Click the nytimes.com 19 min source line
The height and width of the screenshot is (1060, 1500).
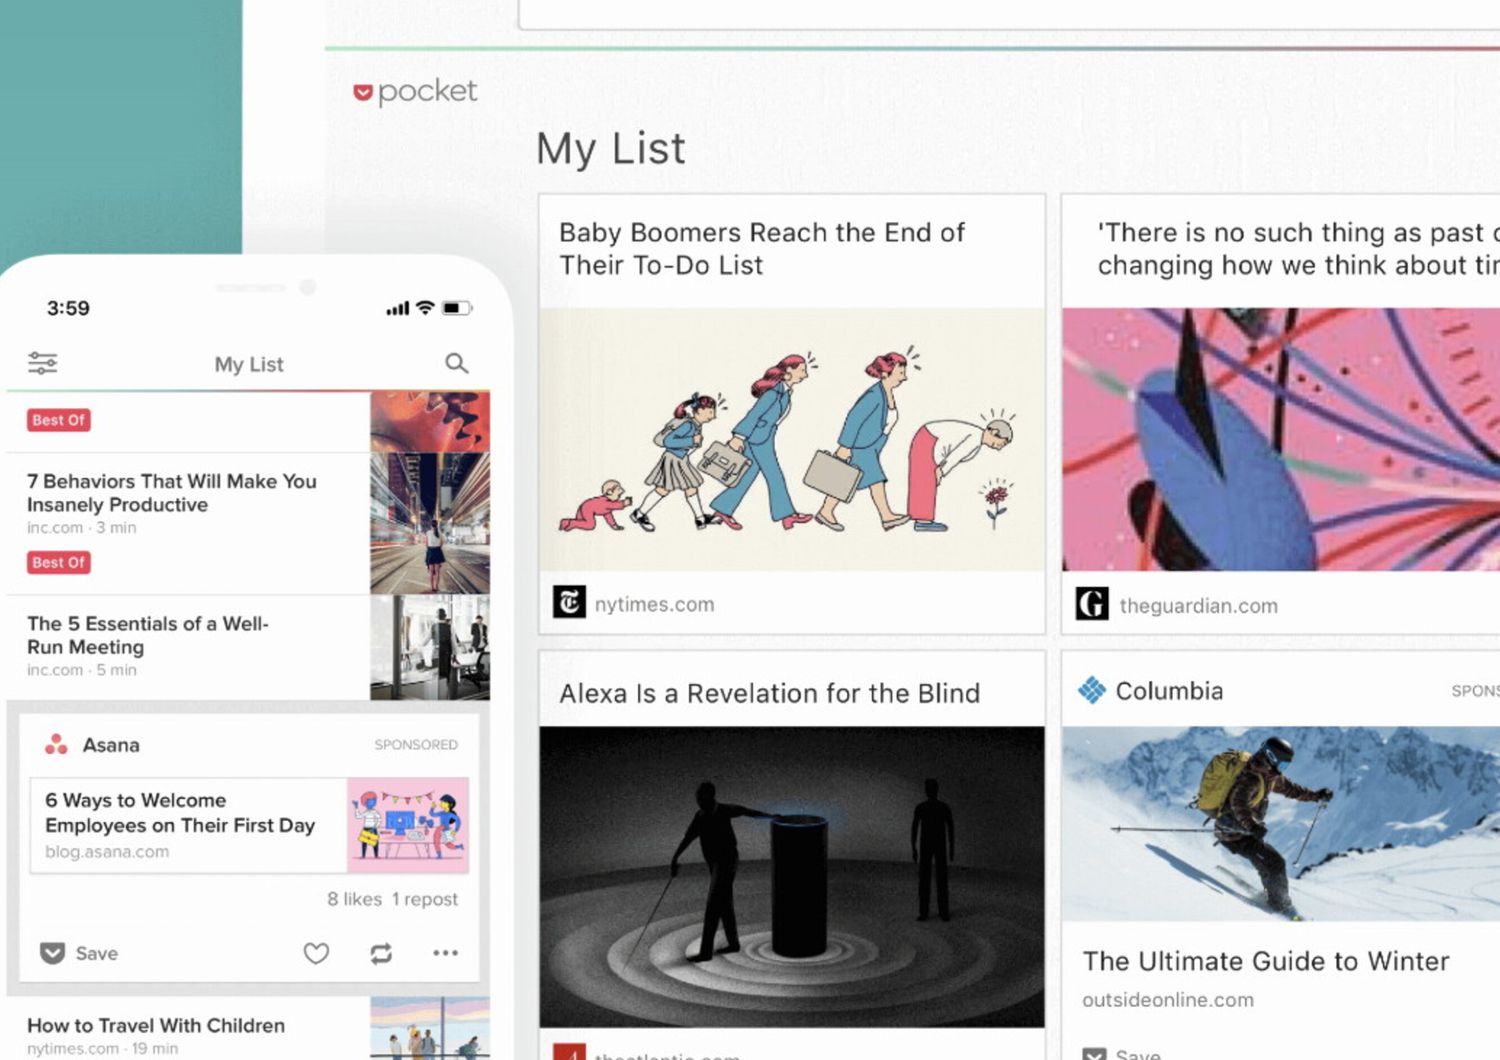coord(102,1048)
